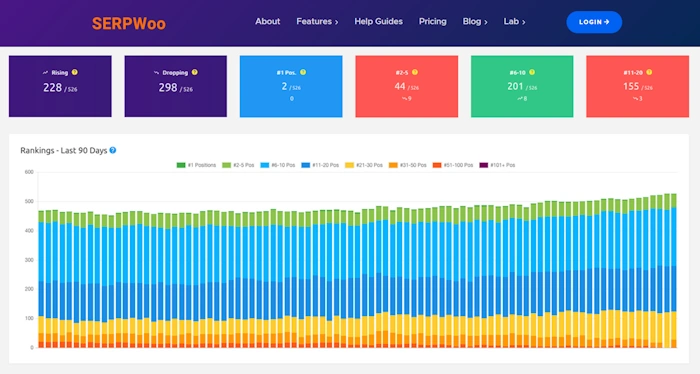
Task: Expand the Blog menu
Action: pos(475,21)
